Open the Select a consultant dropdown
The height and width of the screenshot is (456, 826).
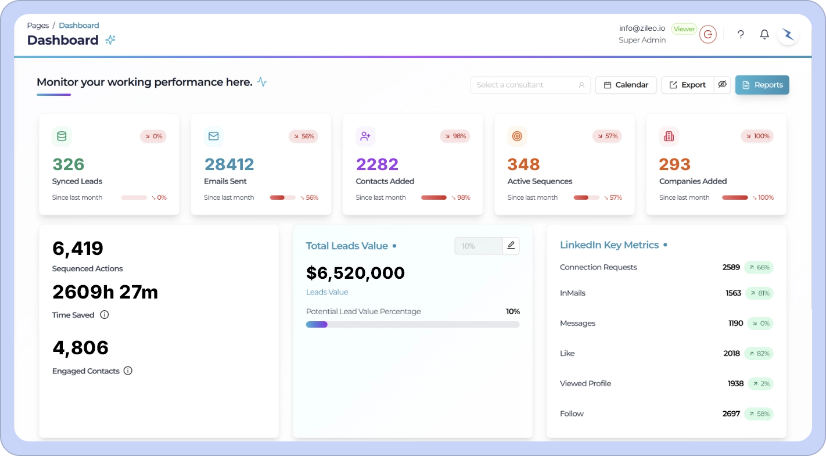(x=530, y=85)
